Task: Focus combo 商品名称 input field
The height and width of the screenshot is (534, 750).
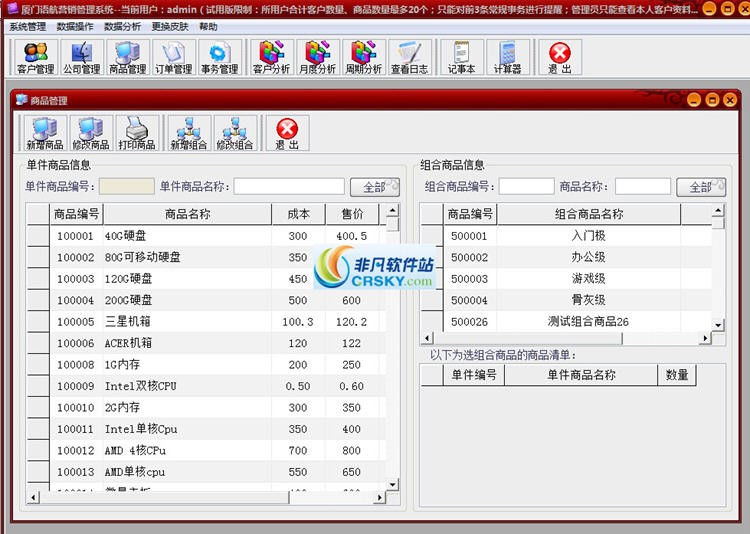Action: [643, 187]
